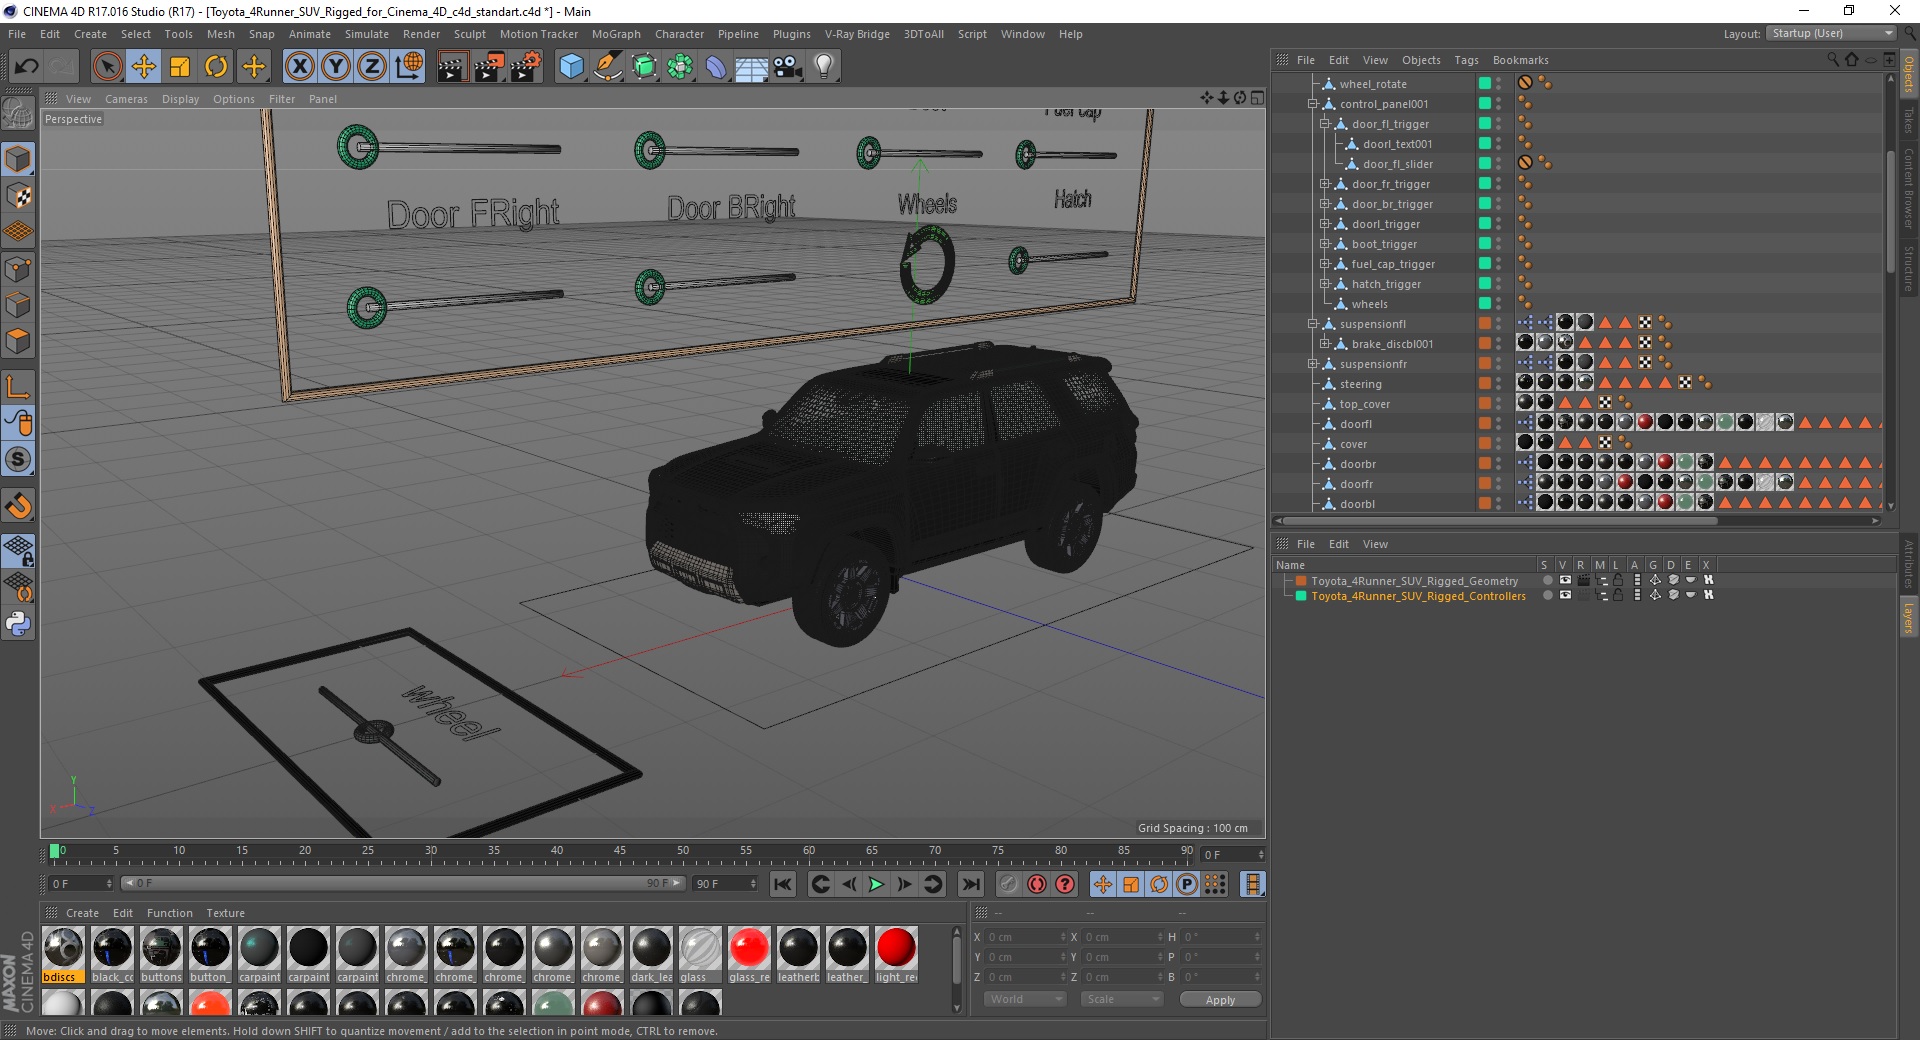
Task: Open Edit Render Settings icon
Action: point(526,67)
